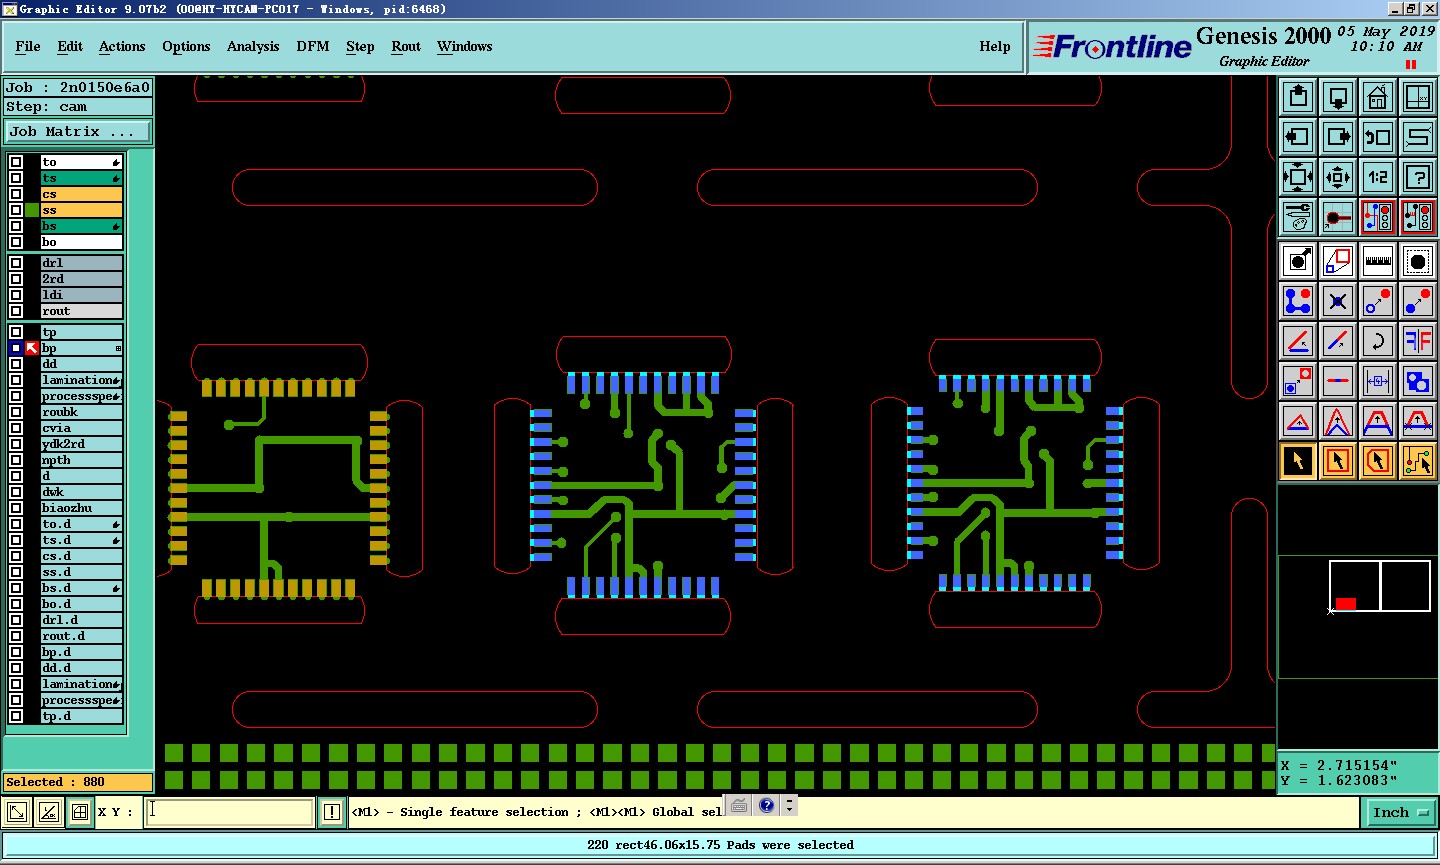Open the Analysis menu

click(x=253, y=46)
